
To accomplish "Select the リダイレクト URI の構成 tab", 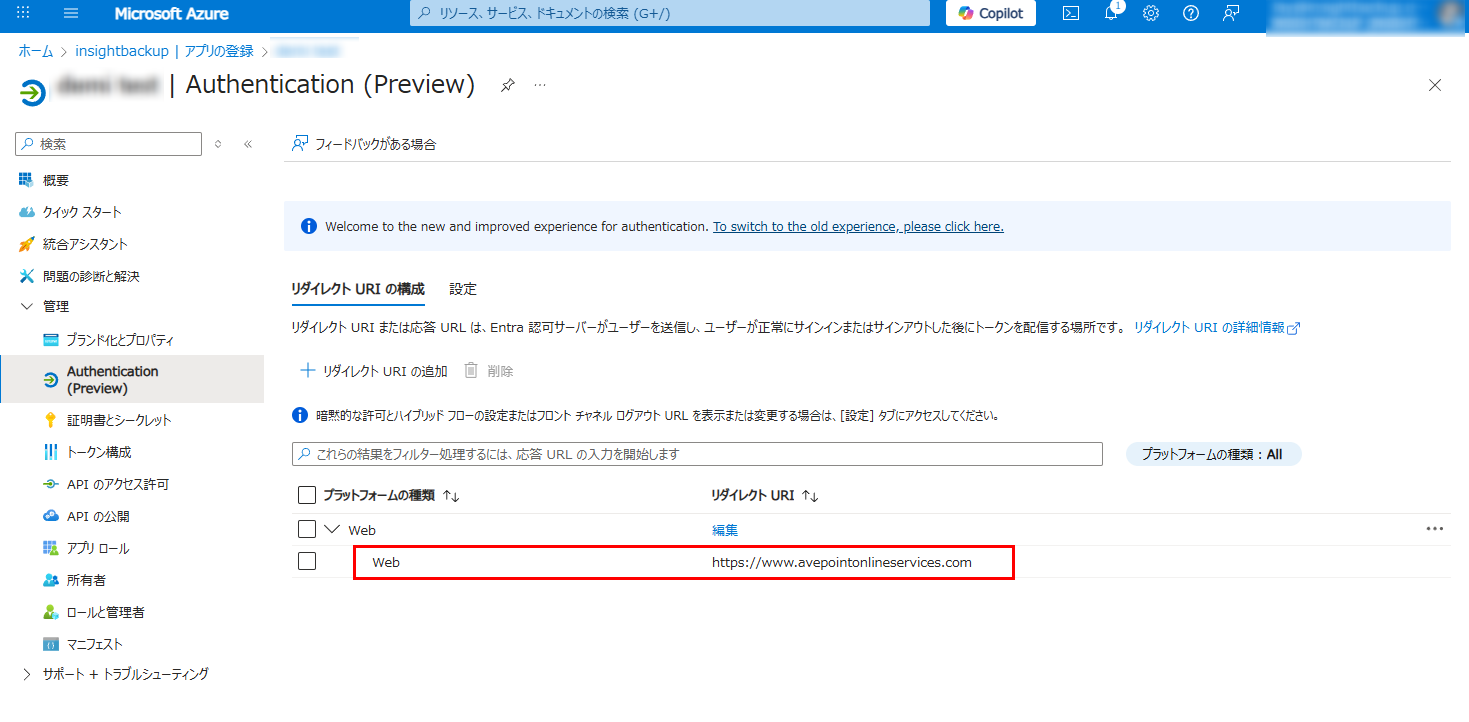I will [358, 289].
